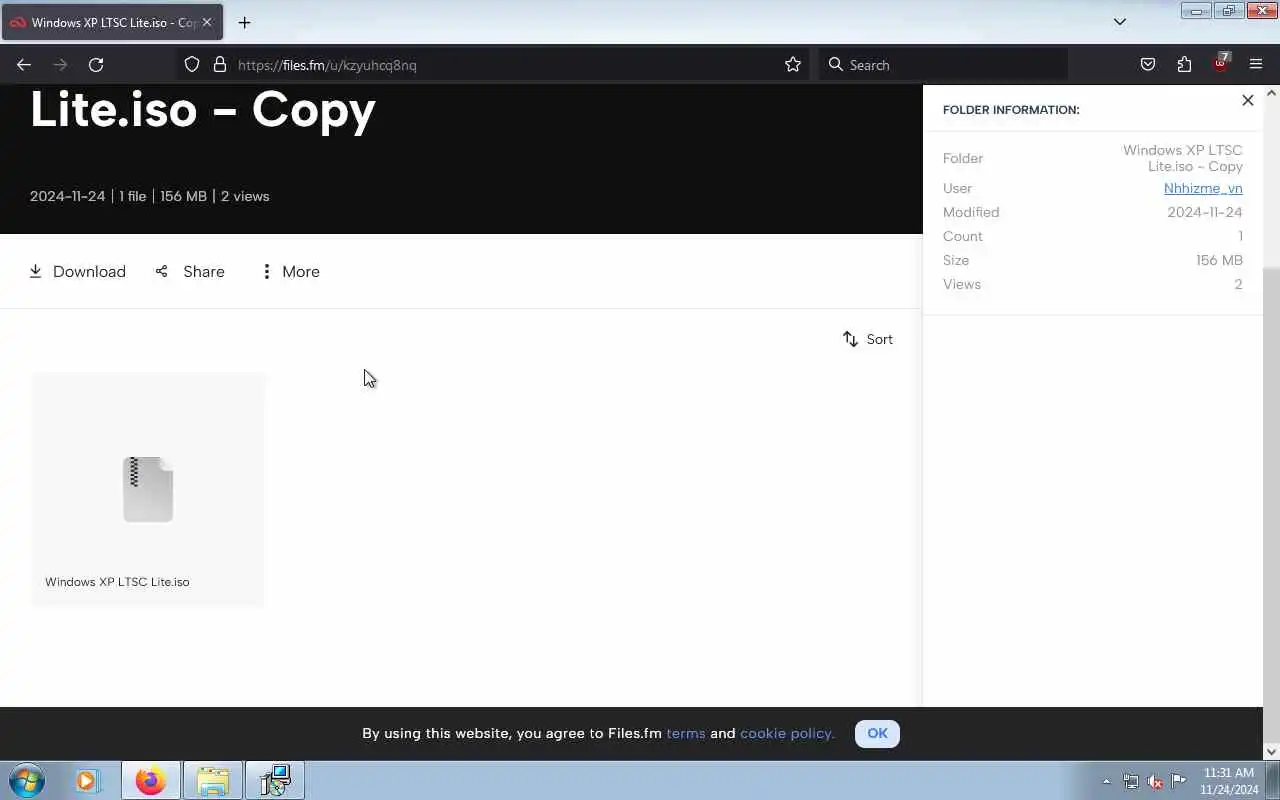Switch to Firefox in the taskbar
1280x800 pixels.
[151, 780]
